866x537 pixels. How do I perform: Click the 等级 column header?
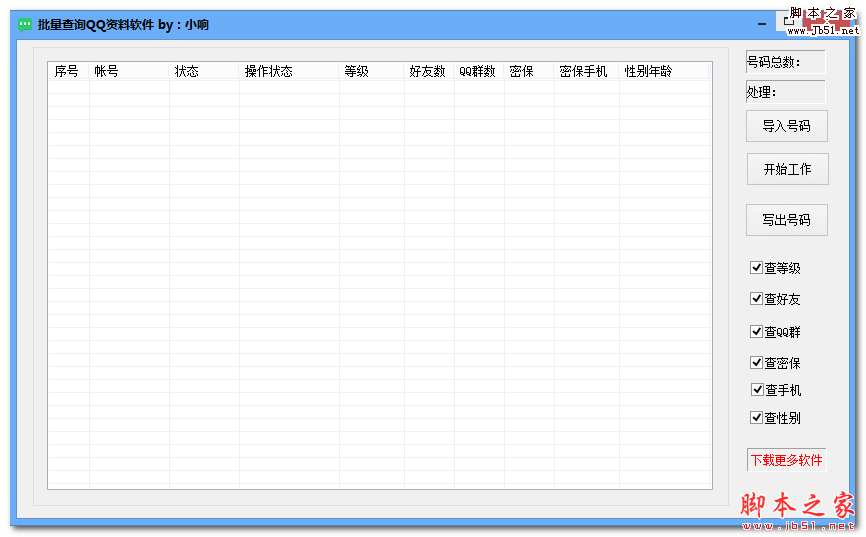coord(371,71)
